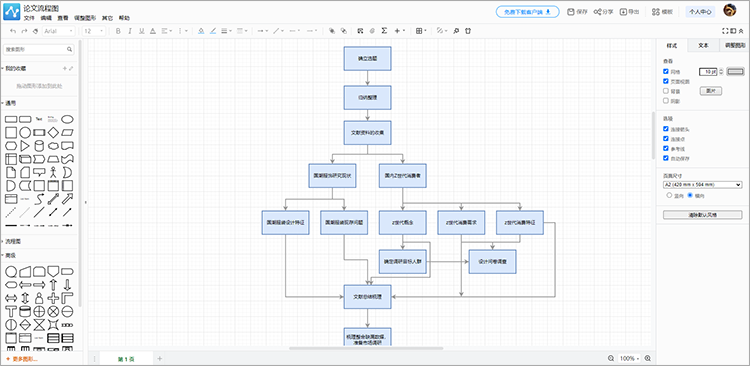750x366 pixels.
Task: Click the redo arrow icon
Action: (x=24, y=31)
